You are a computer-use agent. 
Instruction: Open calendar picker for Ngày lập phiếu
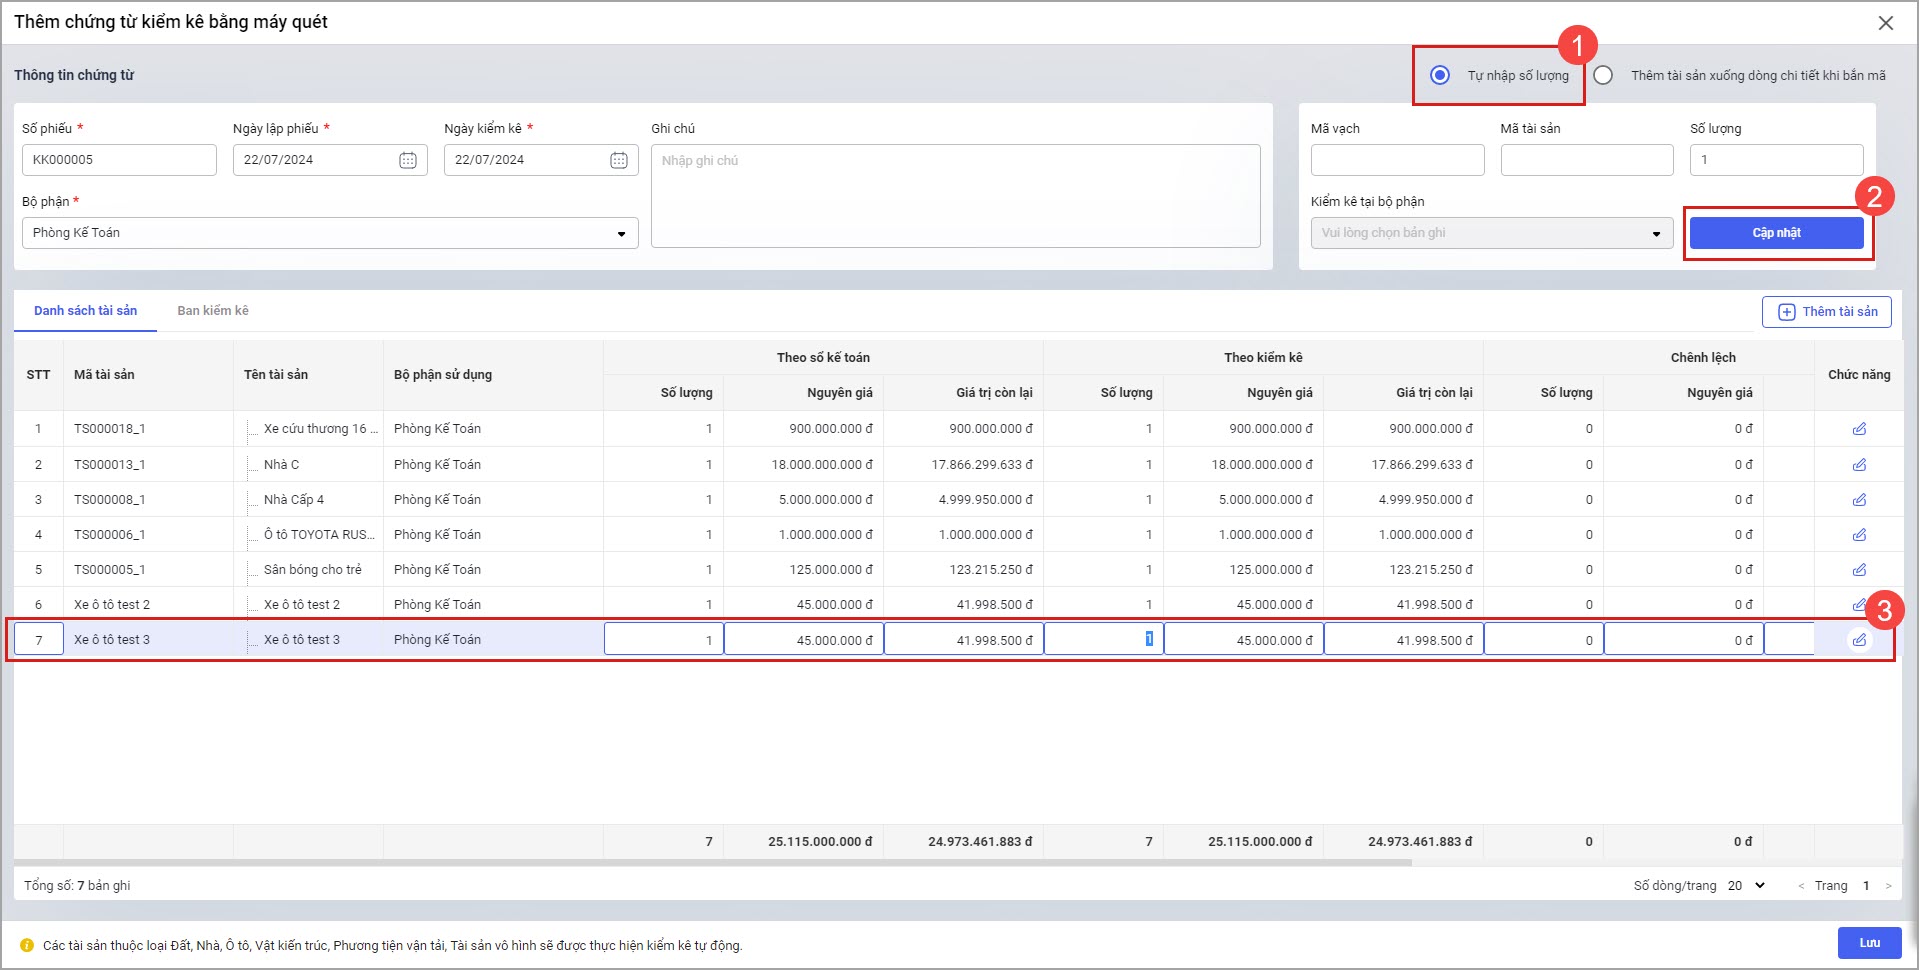(x=408, y=160)
